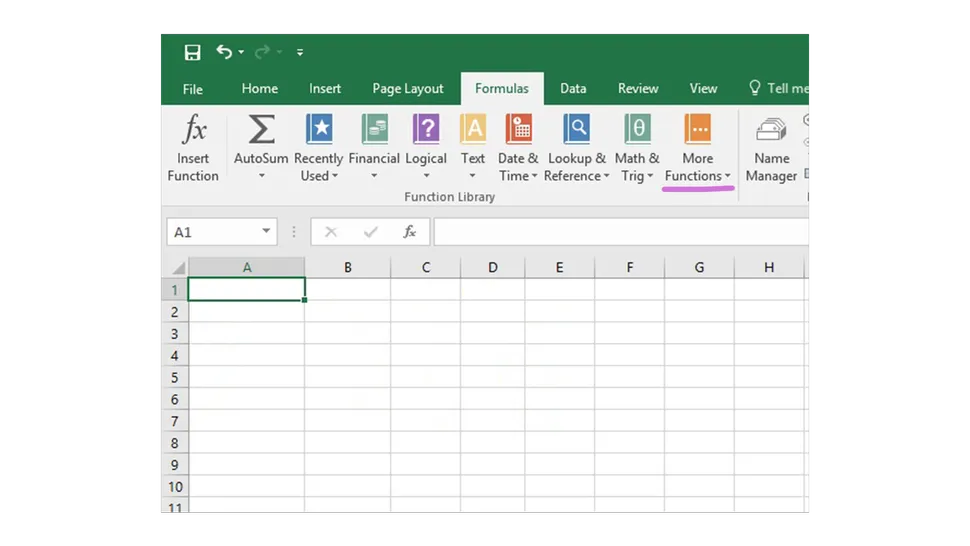The width and height of the screenshot is (970, 546).
Task: Open the Customize Quick Access Toolbar menu
Action: [300, 53]
